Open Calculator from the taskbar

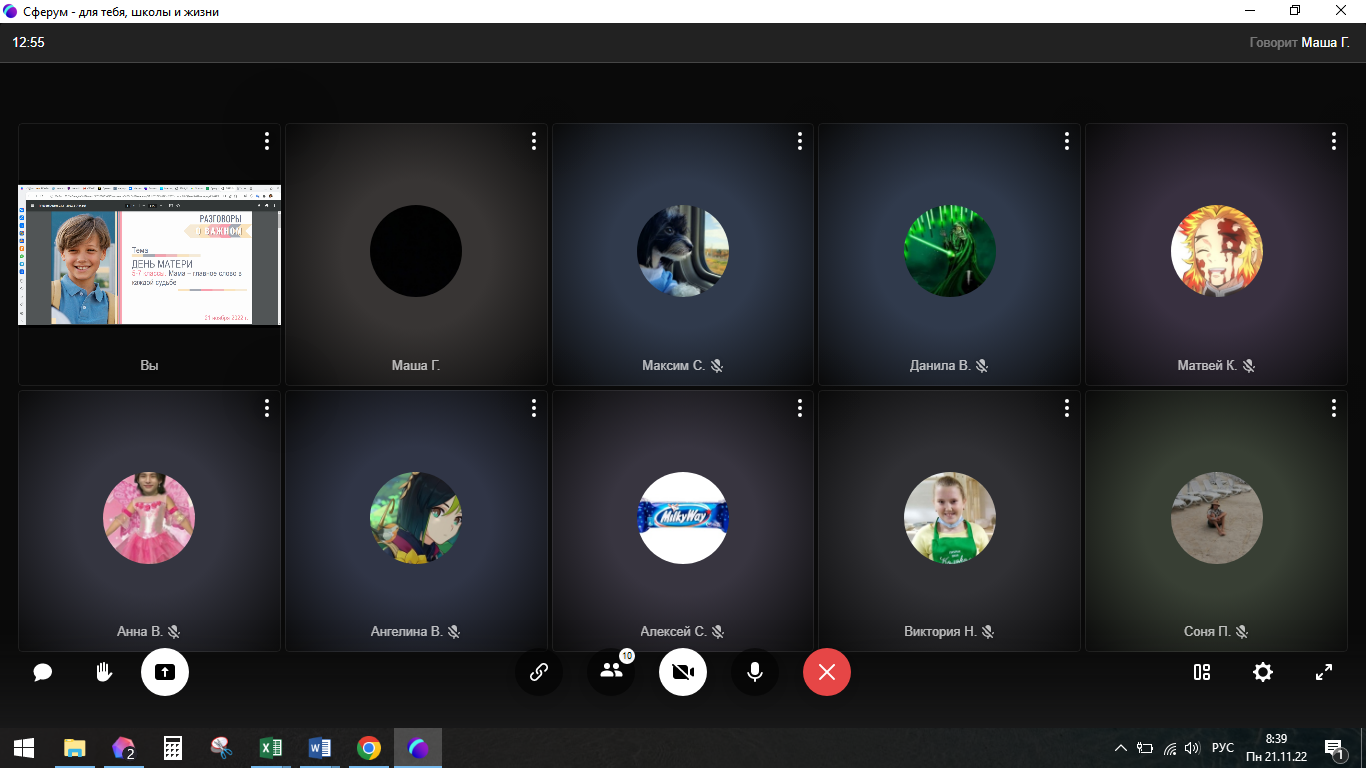173,748
